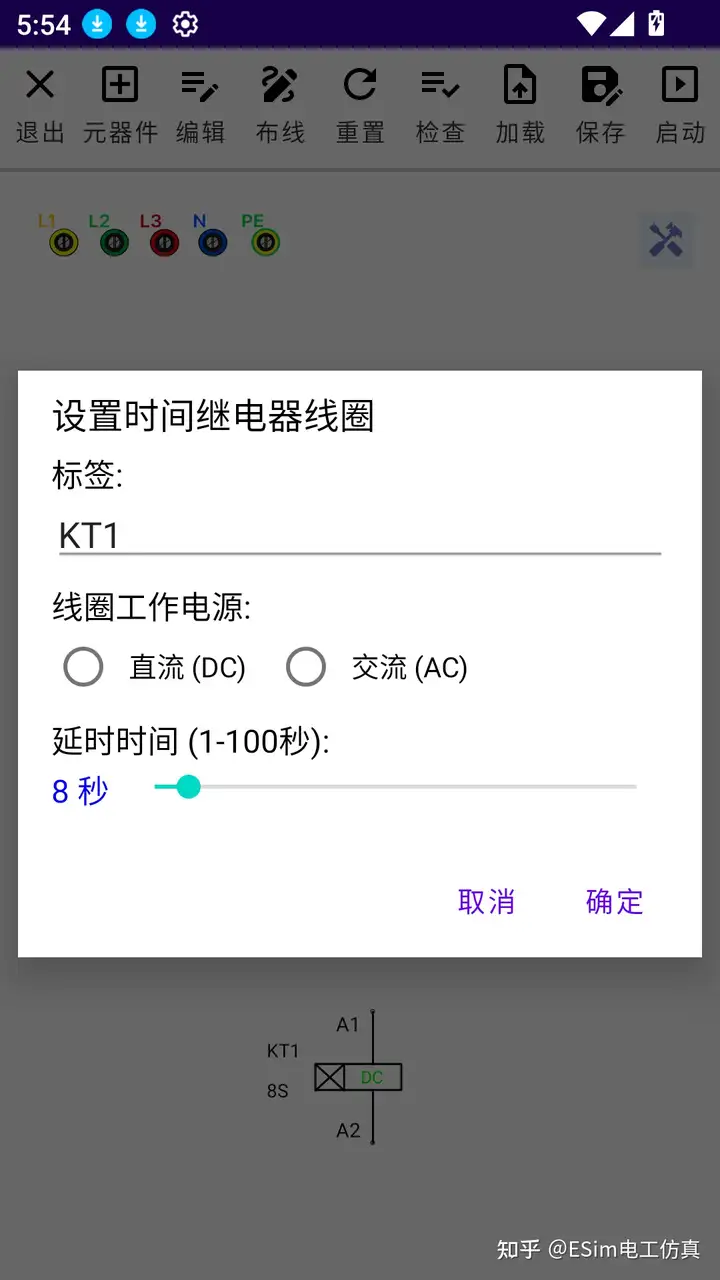Cancel the relay settings dialog

point(487,902)
